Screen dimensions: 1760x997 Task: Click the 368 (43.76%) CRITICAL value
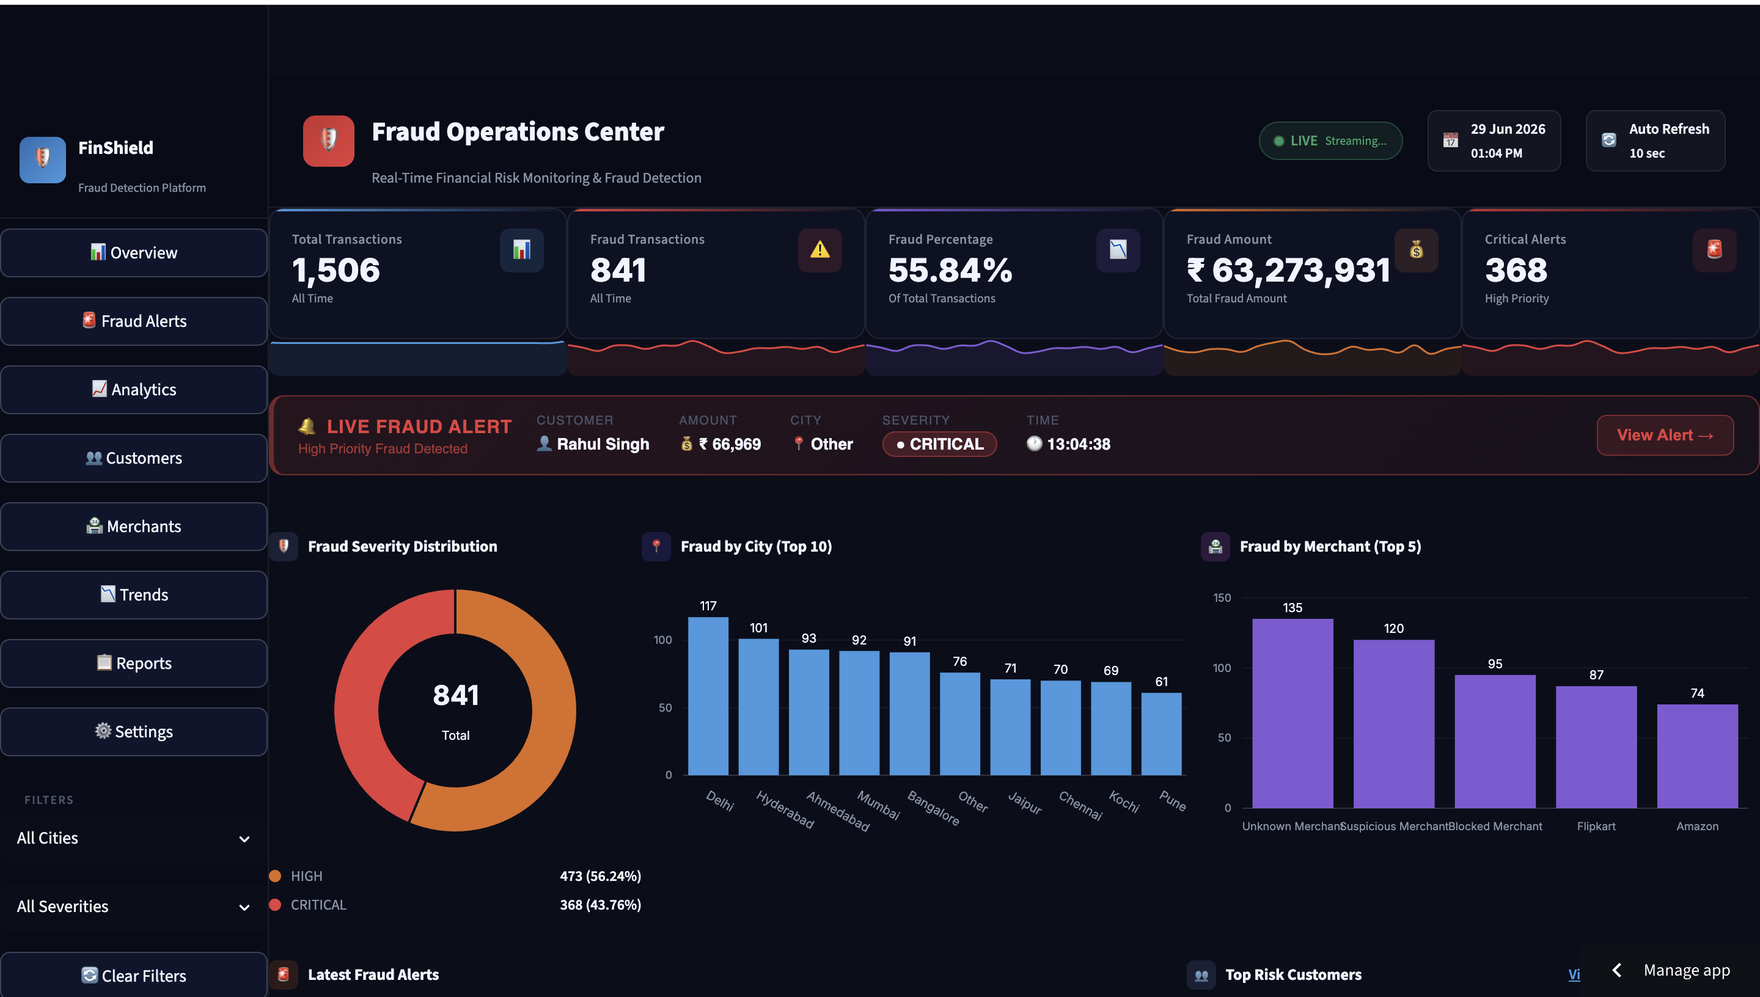coord(600,905)
